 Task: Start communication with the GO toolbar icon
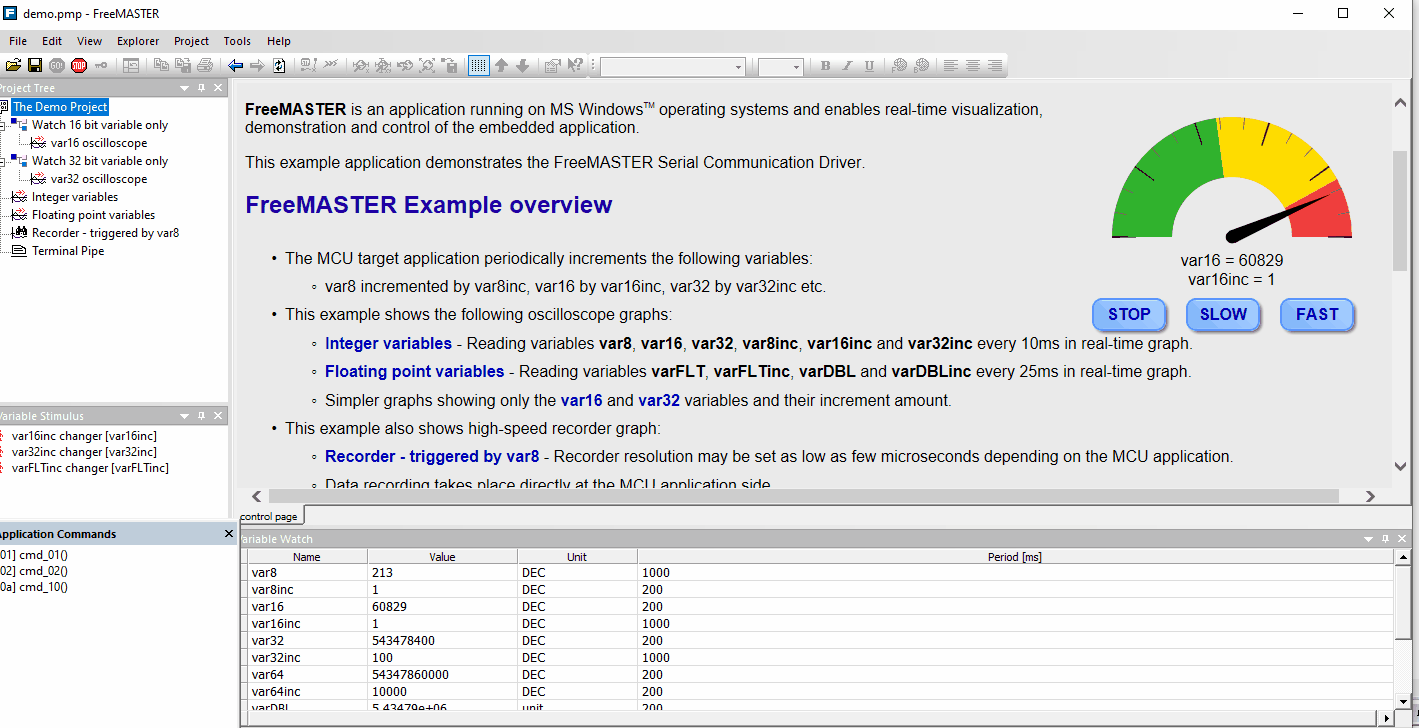(56, 64)
